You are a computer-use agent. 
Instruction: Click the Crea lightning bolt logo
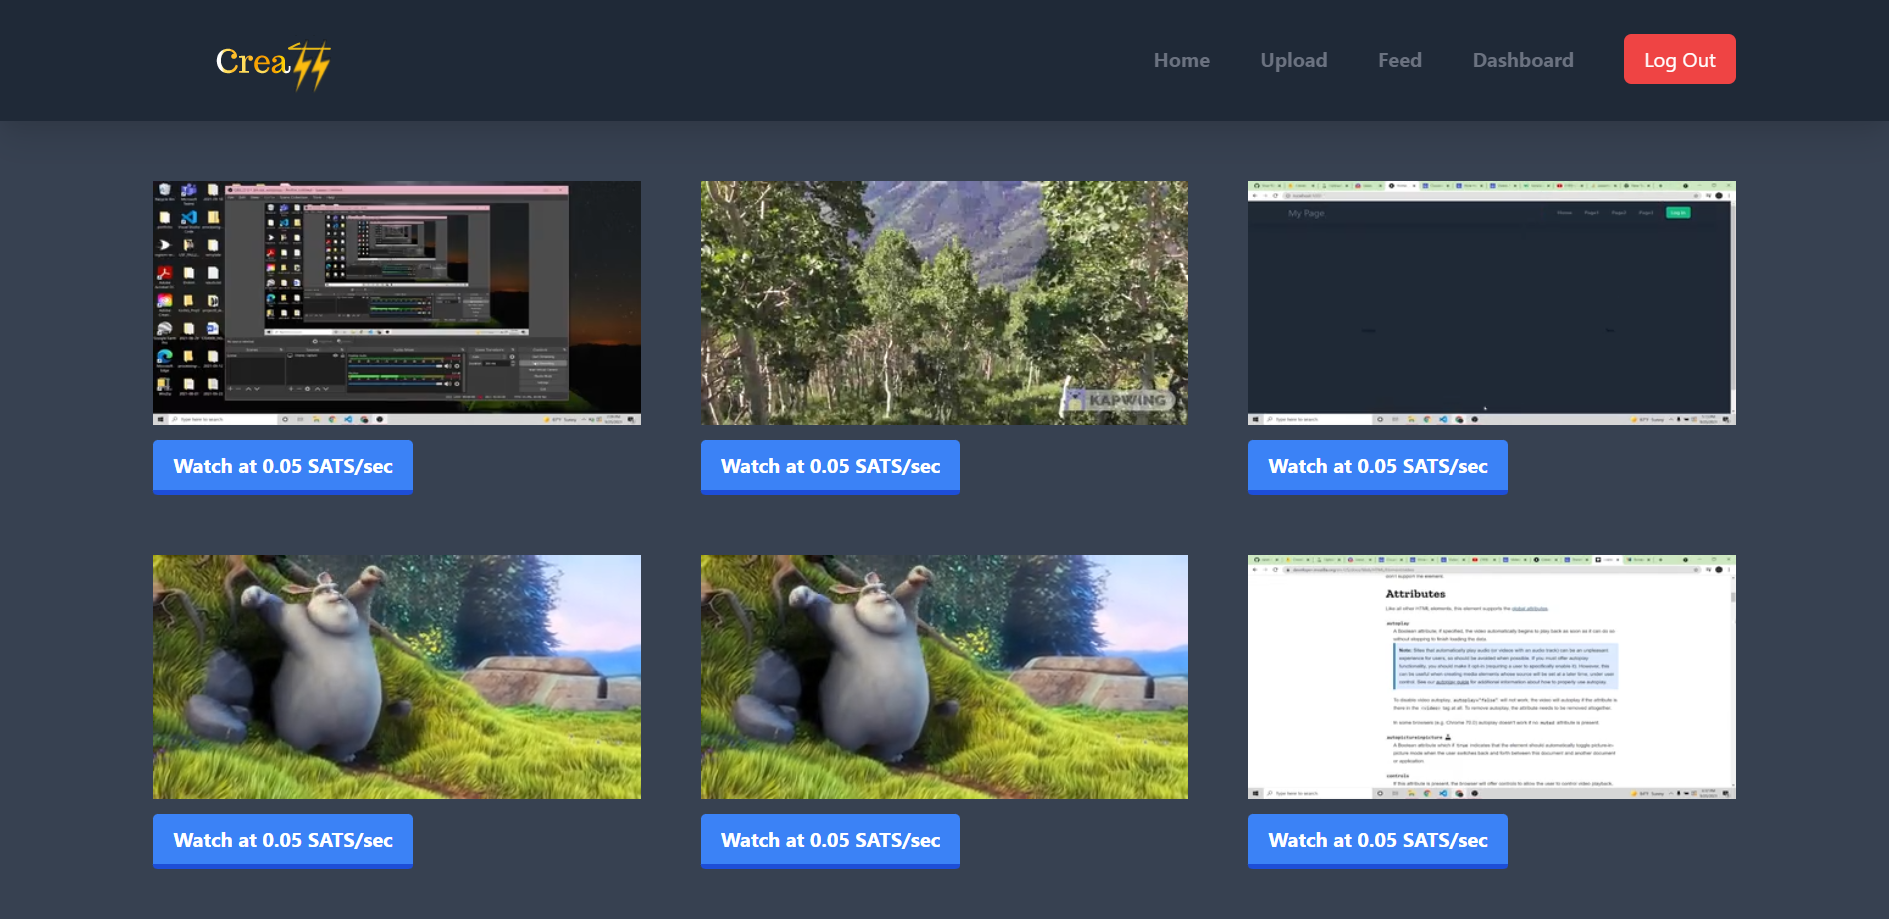point(273,65)
